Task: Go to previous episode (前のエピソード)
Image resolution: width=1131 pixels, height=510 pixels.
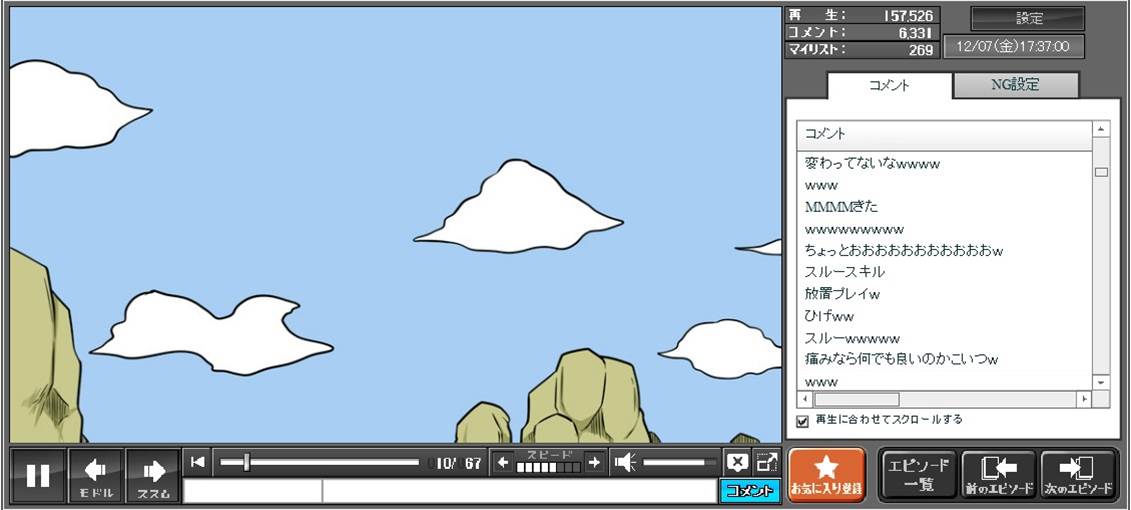Action: tap(998, 475)
